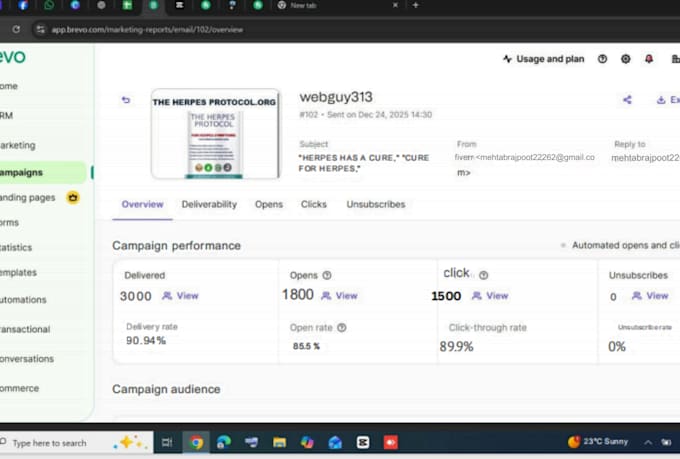Switch to the Deliverability tab
680x459 pixels.
point(209,204)
